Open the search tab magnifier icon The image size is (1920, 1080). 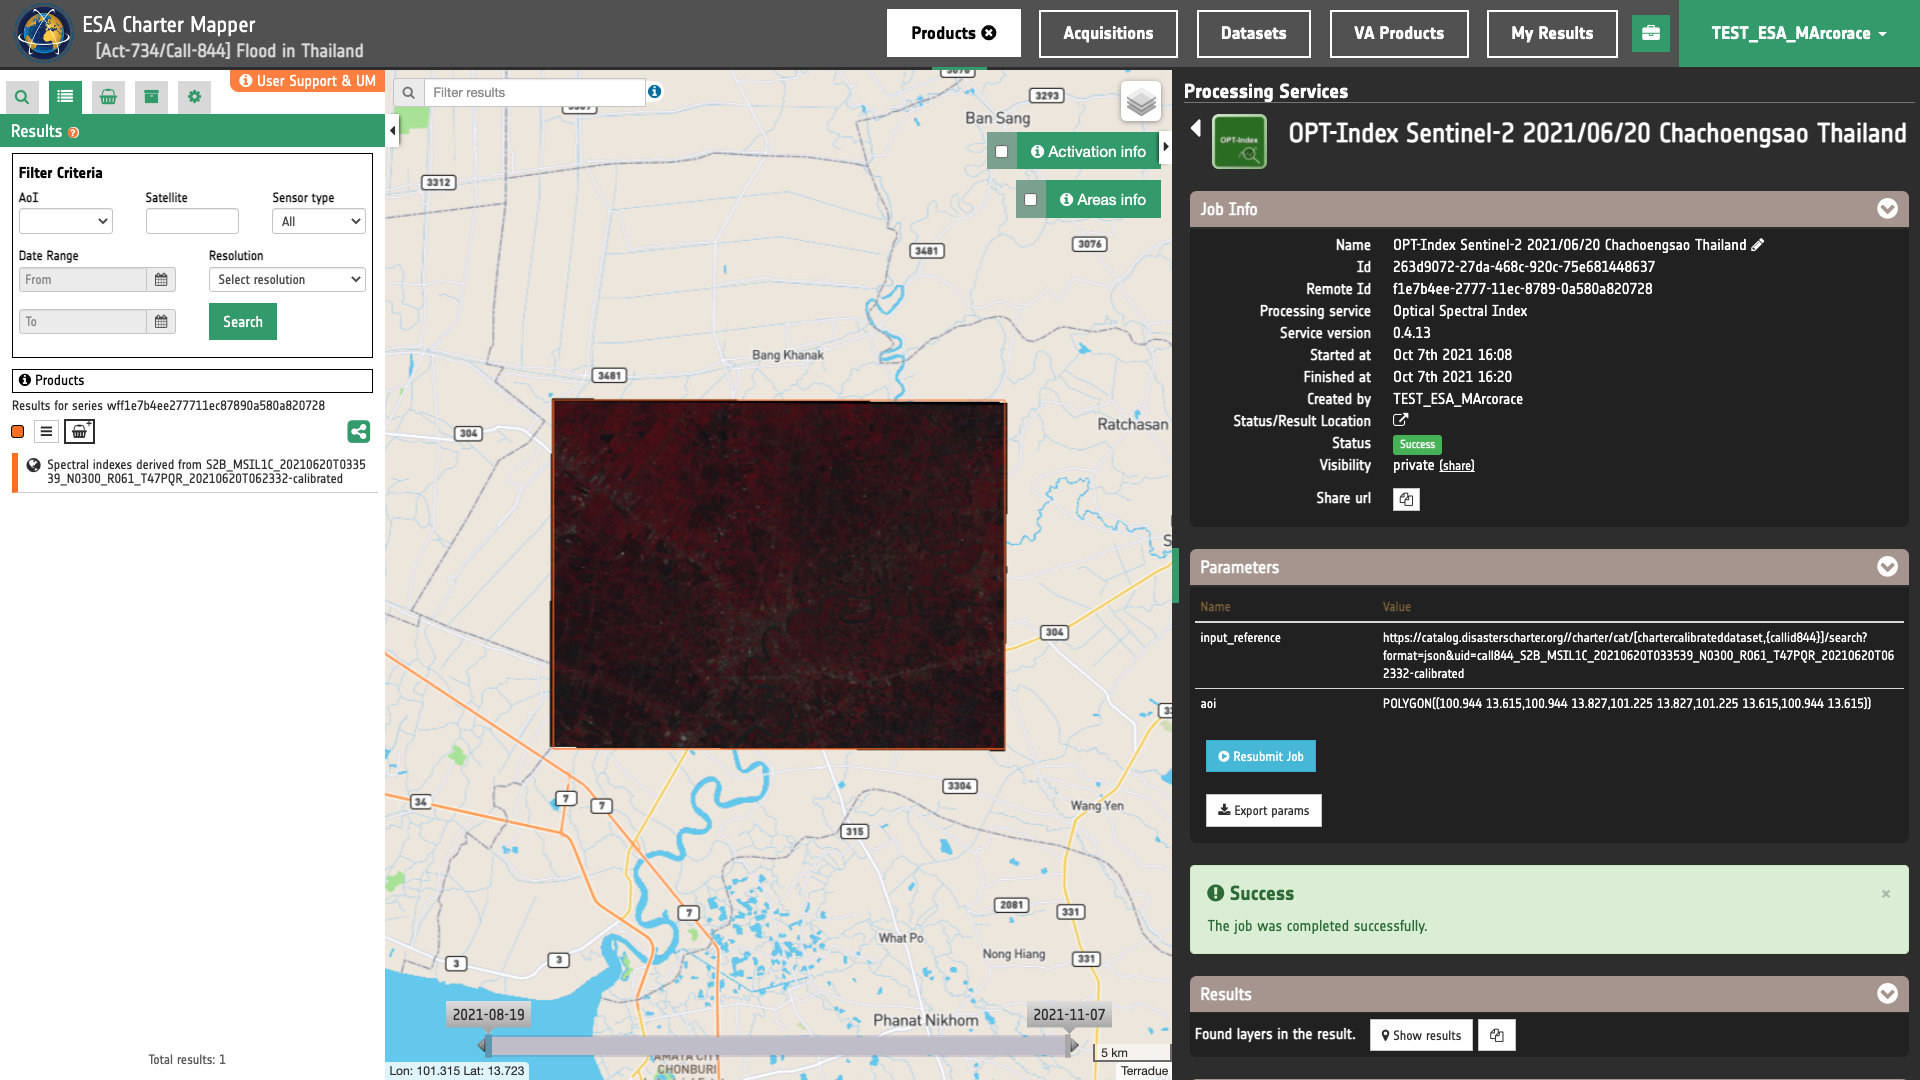coord(22,97)
